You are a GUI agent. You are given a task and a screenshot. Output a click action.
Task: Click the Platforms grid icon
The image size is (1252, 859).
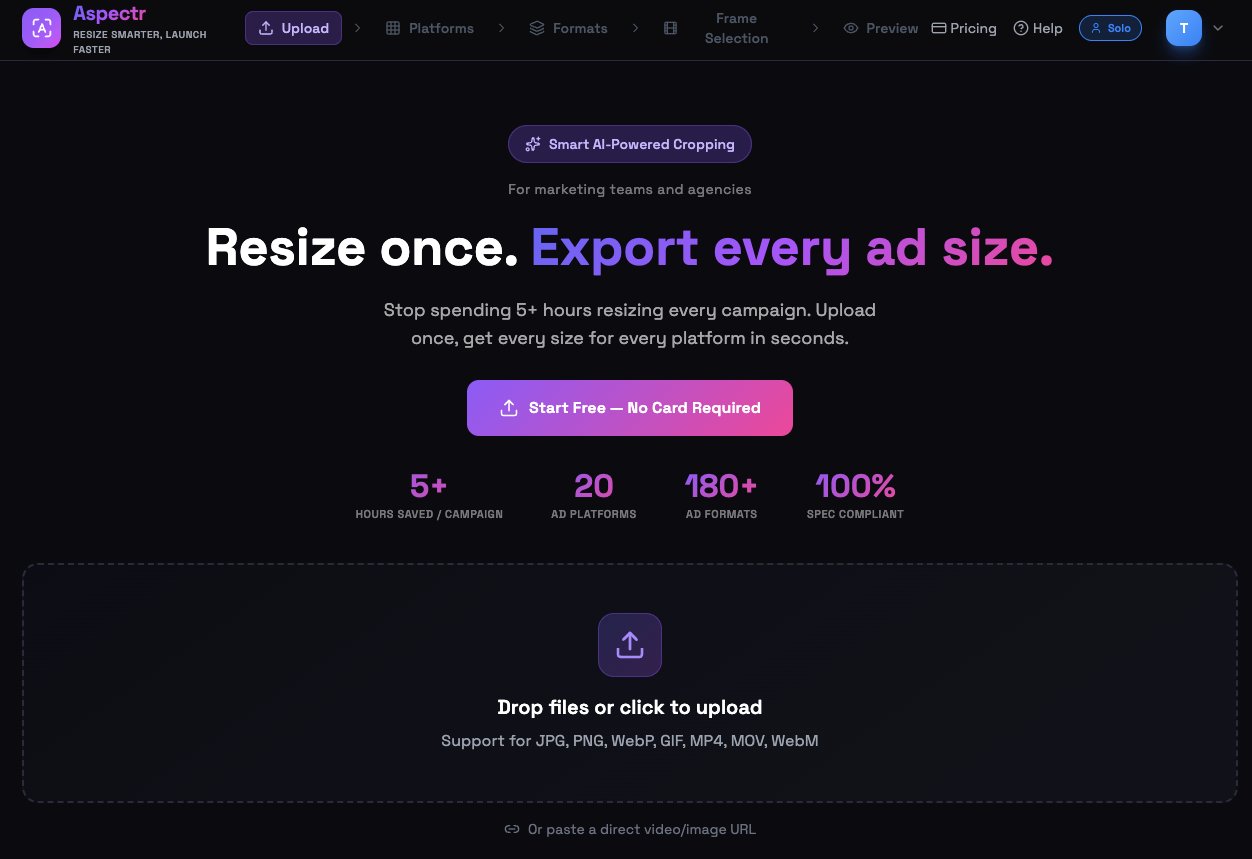click(x=393, y=28)
